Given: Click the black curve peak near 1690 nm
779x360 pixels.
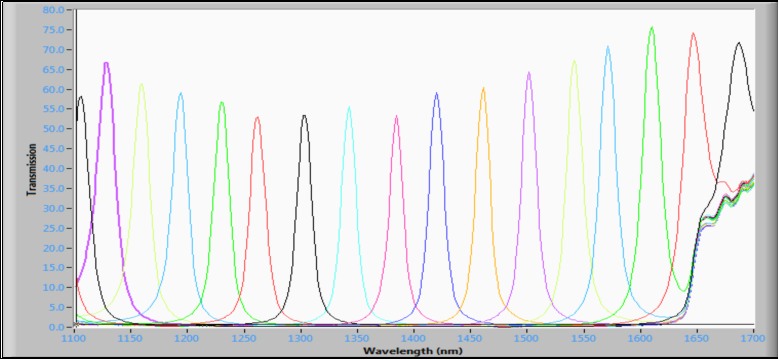Looking at the screenshot, I should [739, 44].
